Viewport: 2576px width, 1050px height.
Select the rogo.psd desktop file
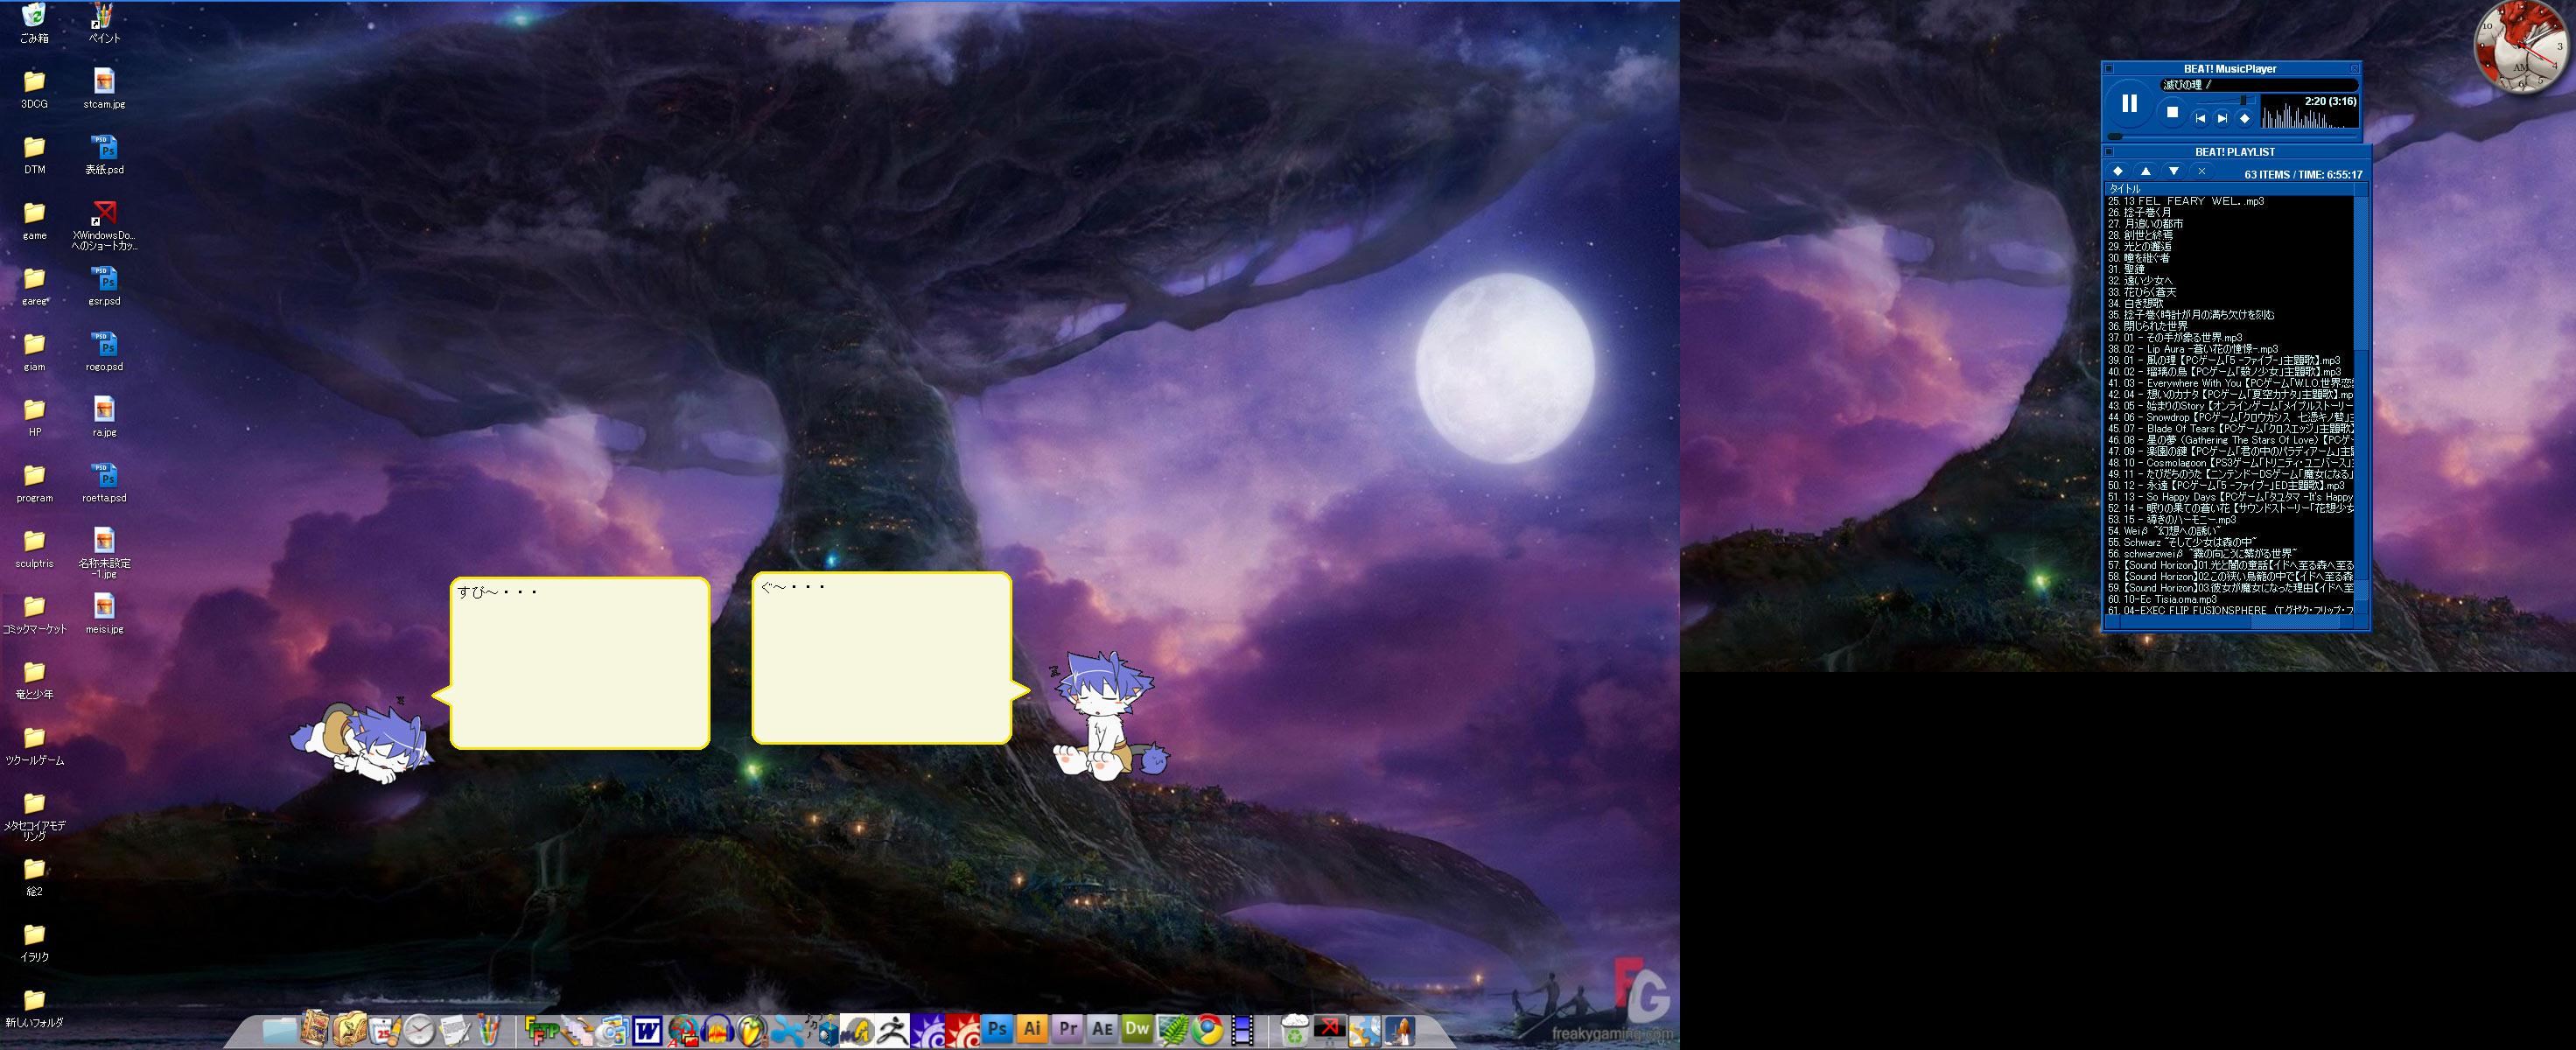click(104, 351)
